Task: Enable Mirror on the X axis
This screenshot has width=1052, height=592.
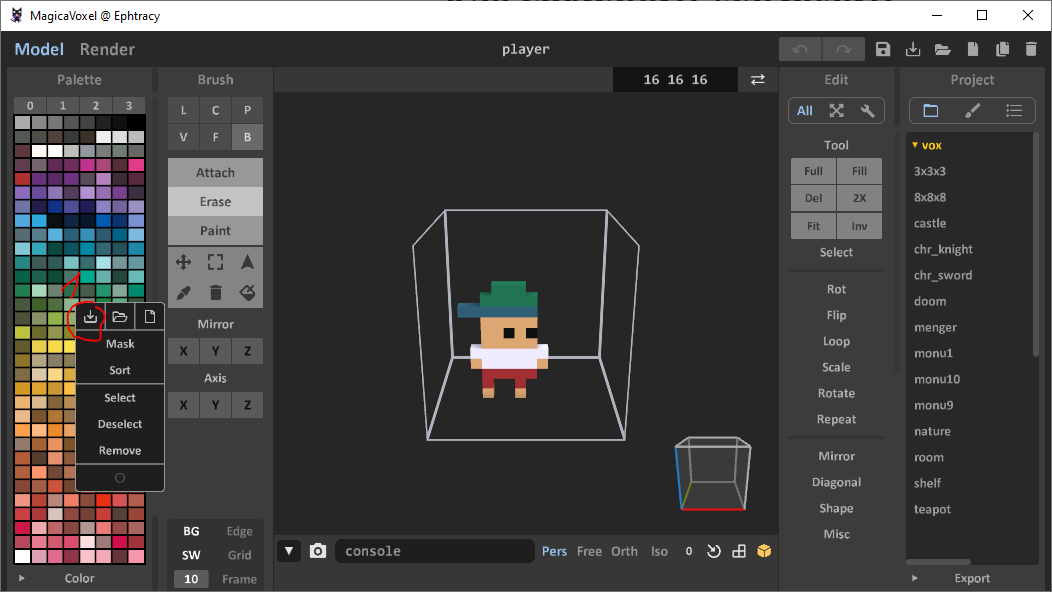Action: 183,350
